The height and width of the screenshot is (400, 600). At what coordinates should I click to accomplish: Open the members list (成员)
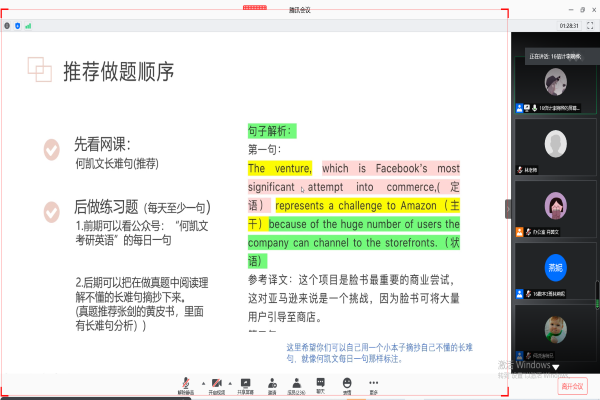click(x=297, y=382)
